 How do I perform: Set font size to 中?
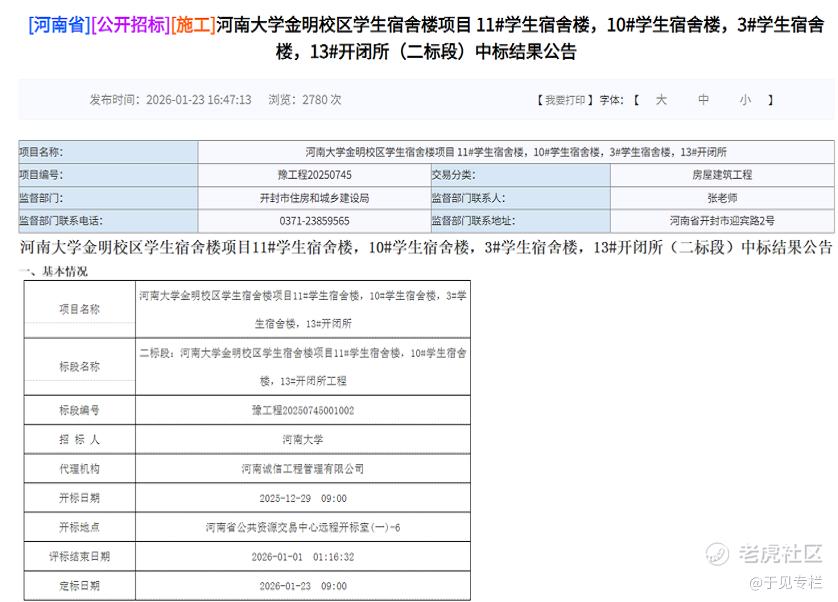703,100
